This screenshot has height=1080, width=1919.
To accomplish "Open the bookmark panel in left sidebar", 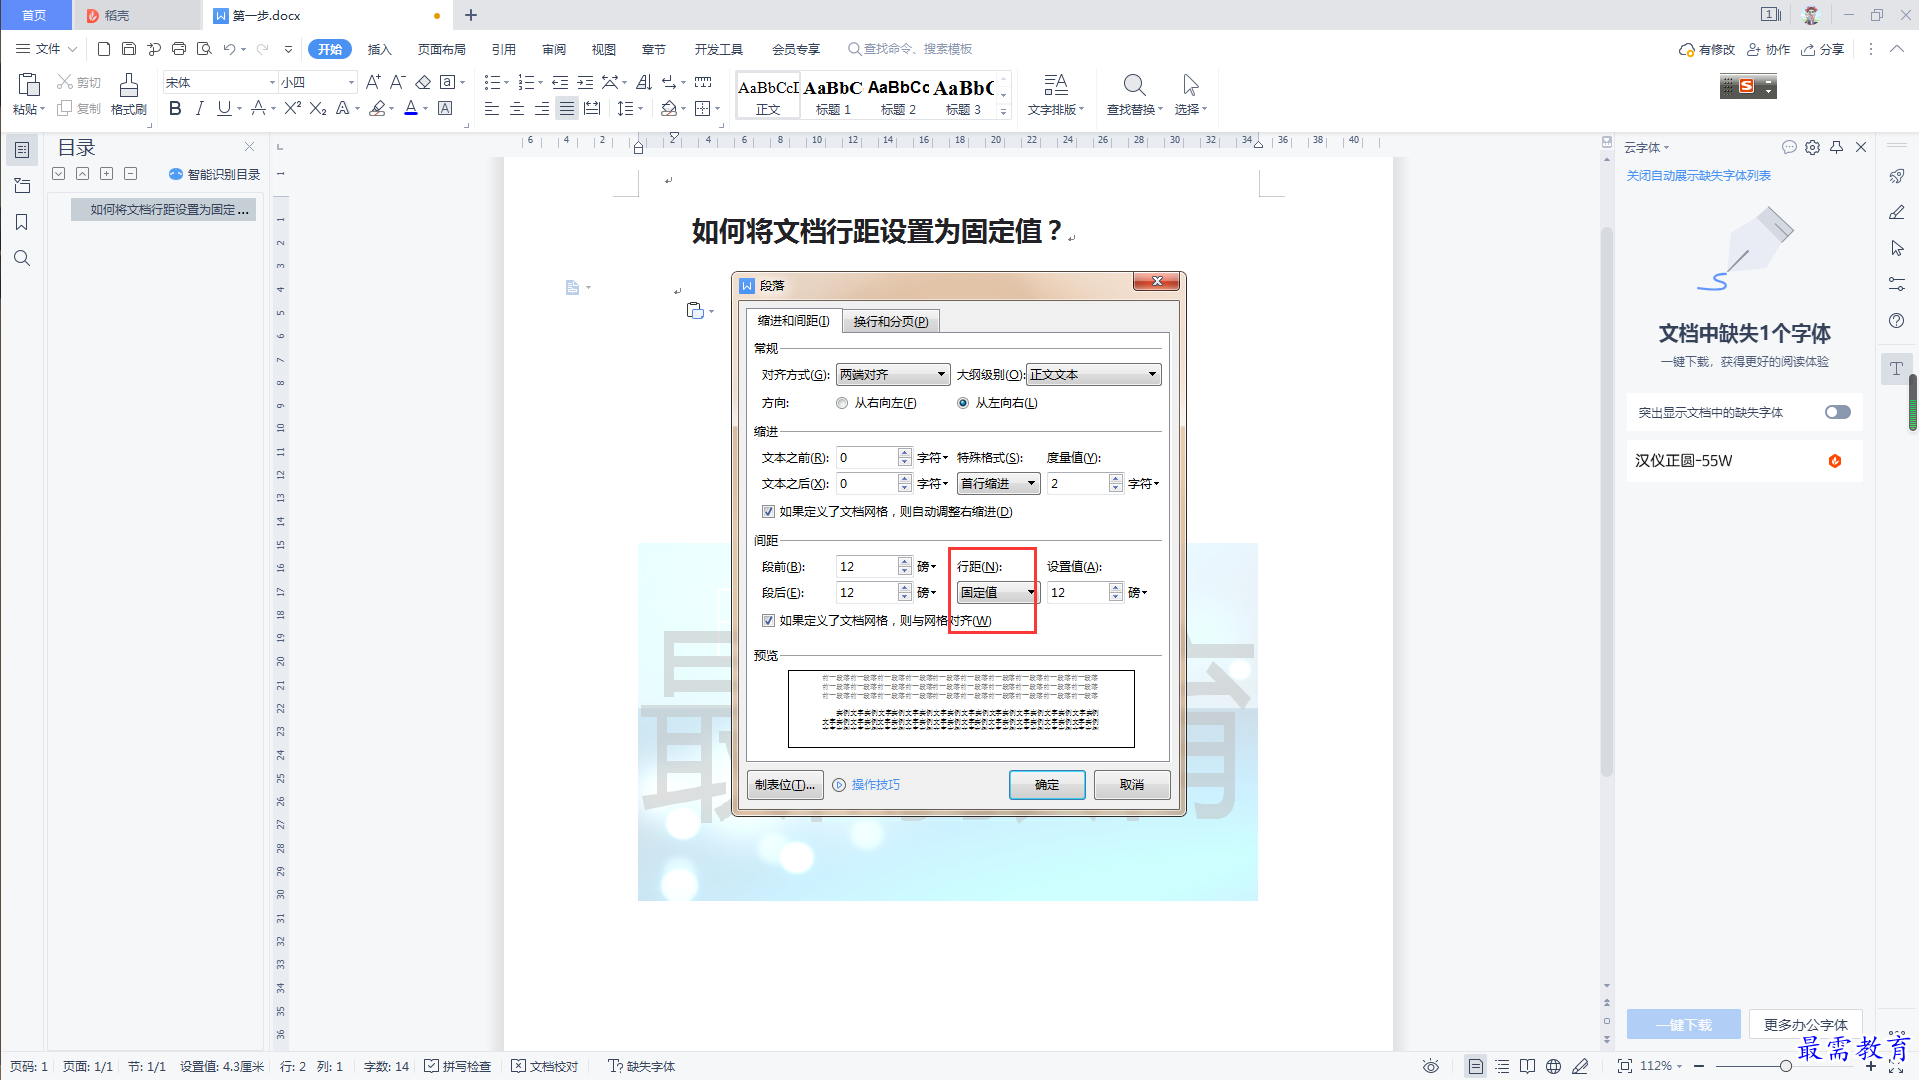I will (x=21, y=222).
